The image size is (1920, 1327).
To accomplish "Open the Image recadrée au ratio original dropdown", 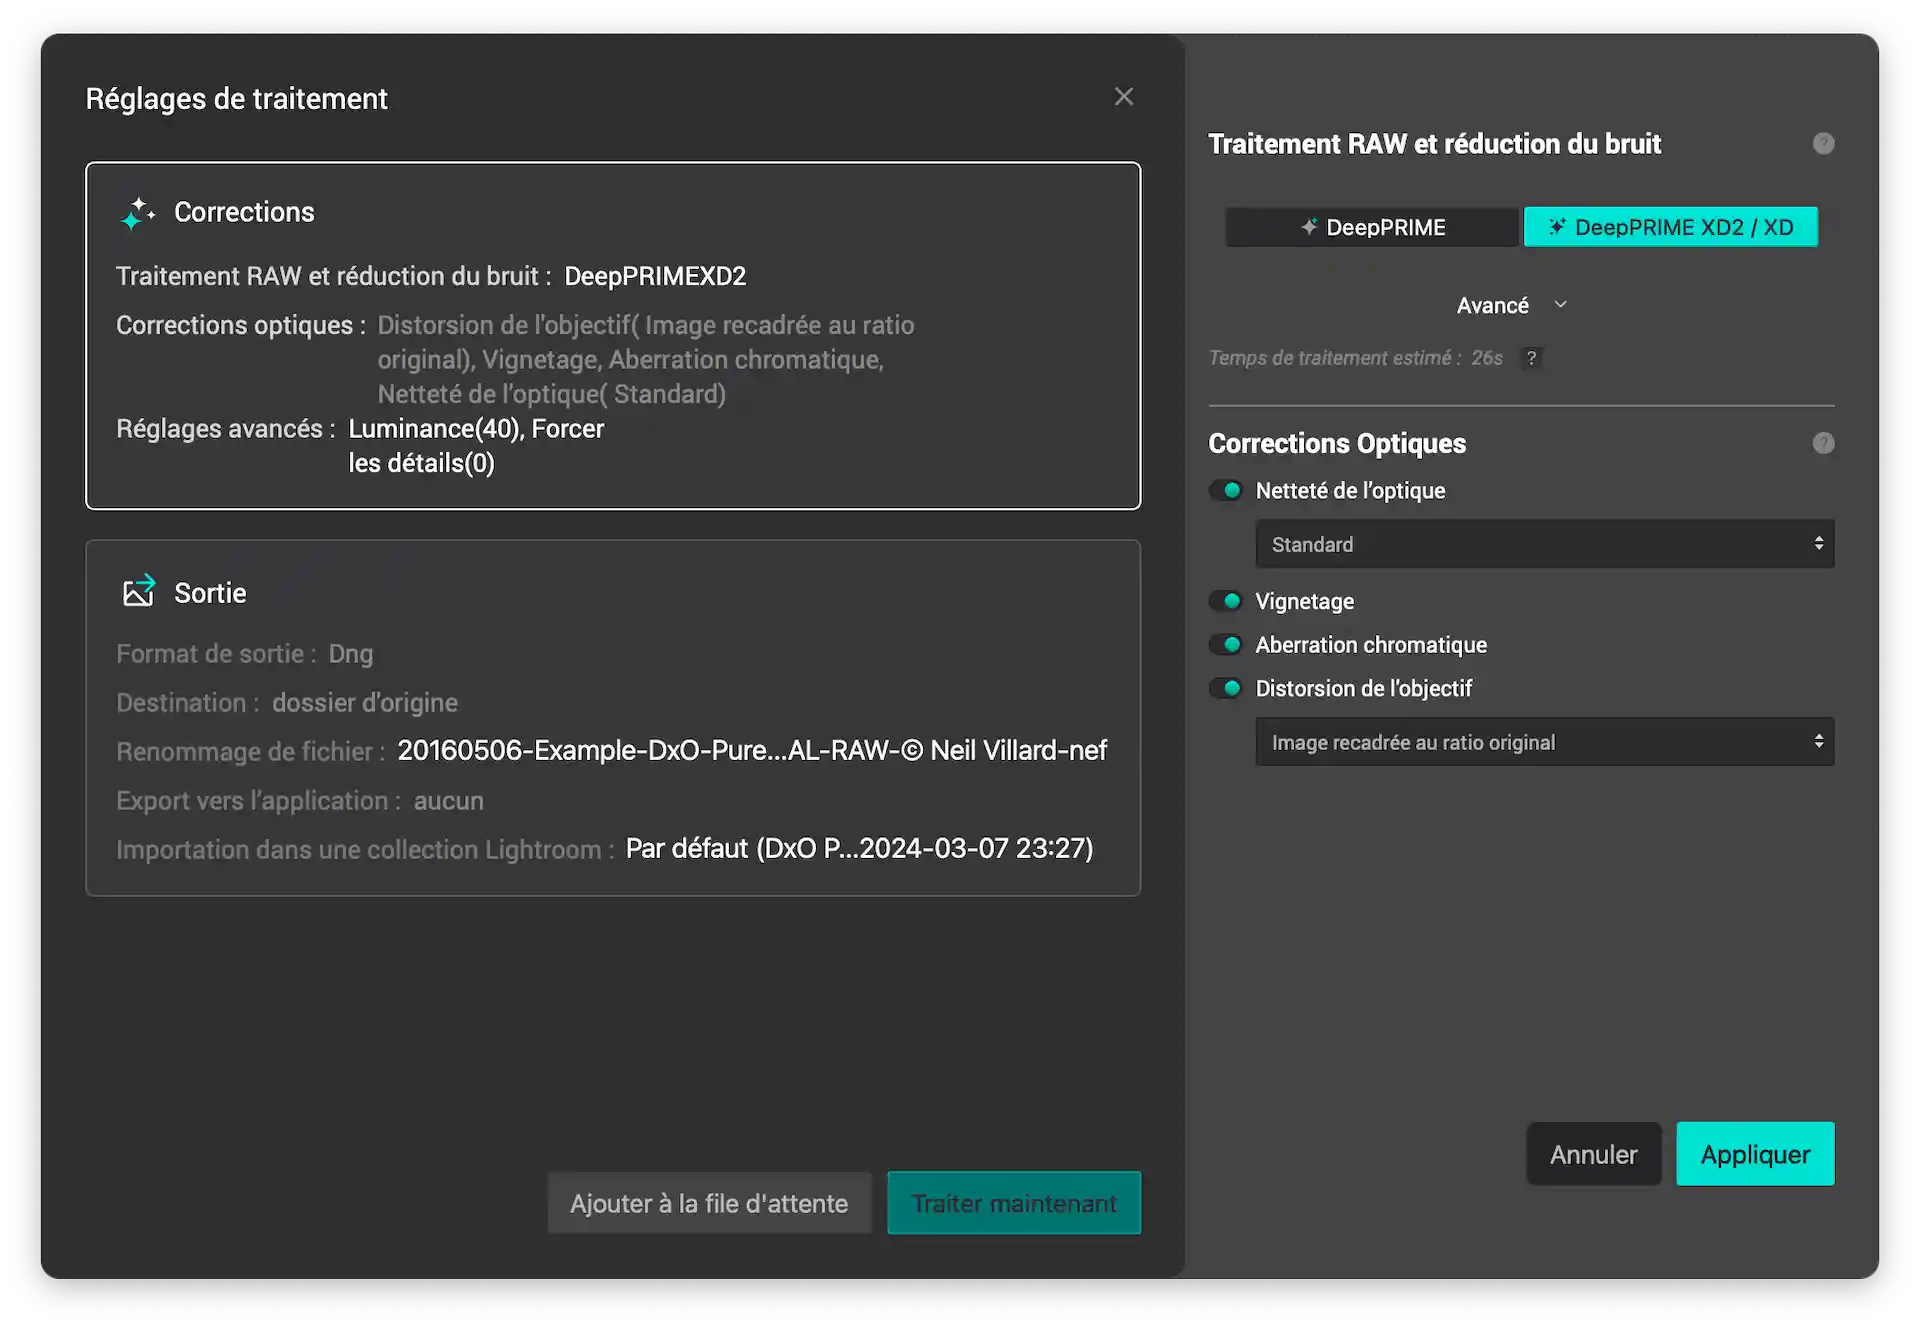I will [1544, 742].
